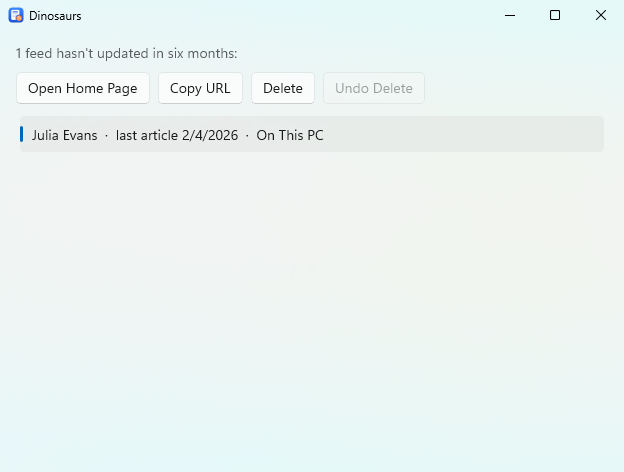624x472 pixels.
Task: Open the selected feed's home page
Action: (83, 88)
